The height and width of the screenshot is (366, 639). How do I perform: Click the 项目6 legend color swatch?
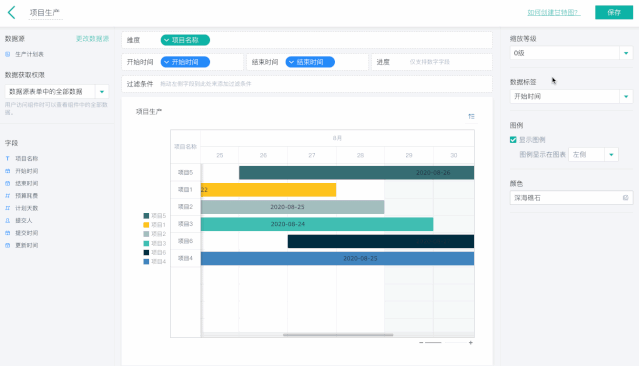[146, 252]
